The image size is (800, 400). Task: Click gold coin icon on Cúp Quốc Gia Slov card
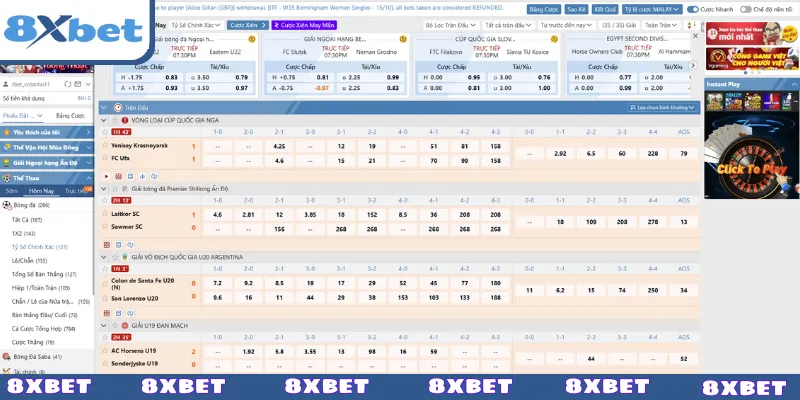554,39
